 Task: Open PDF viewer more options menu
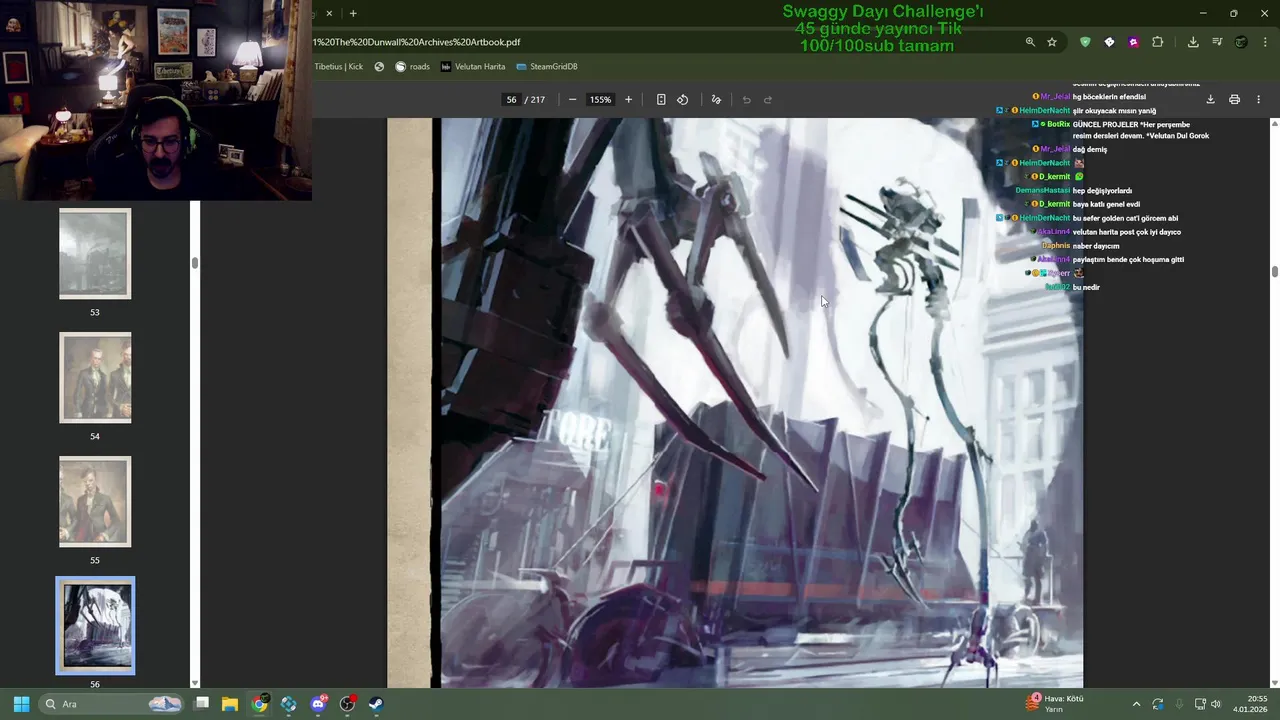click(x=1258, y=100)
